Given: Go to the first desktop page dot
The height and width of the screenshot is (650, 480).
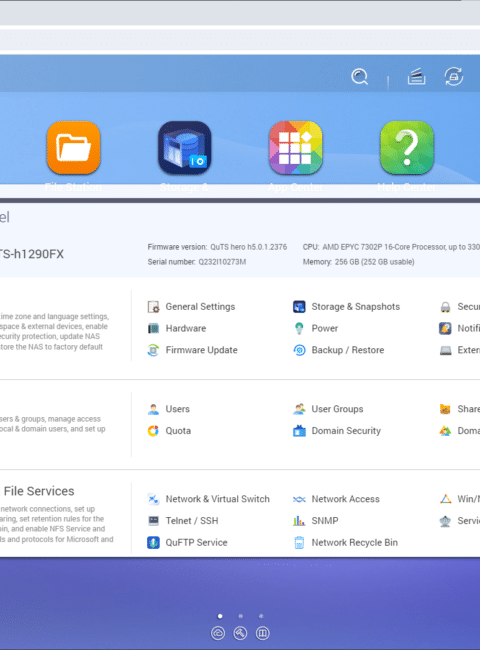Looking at the screenshot, I should [x=220, y=616].
